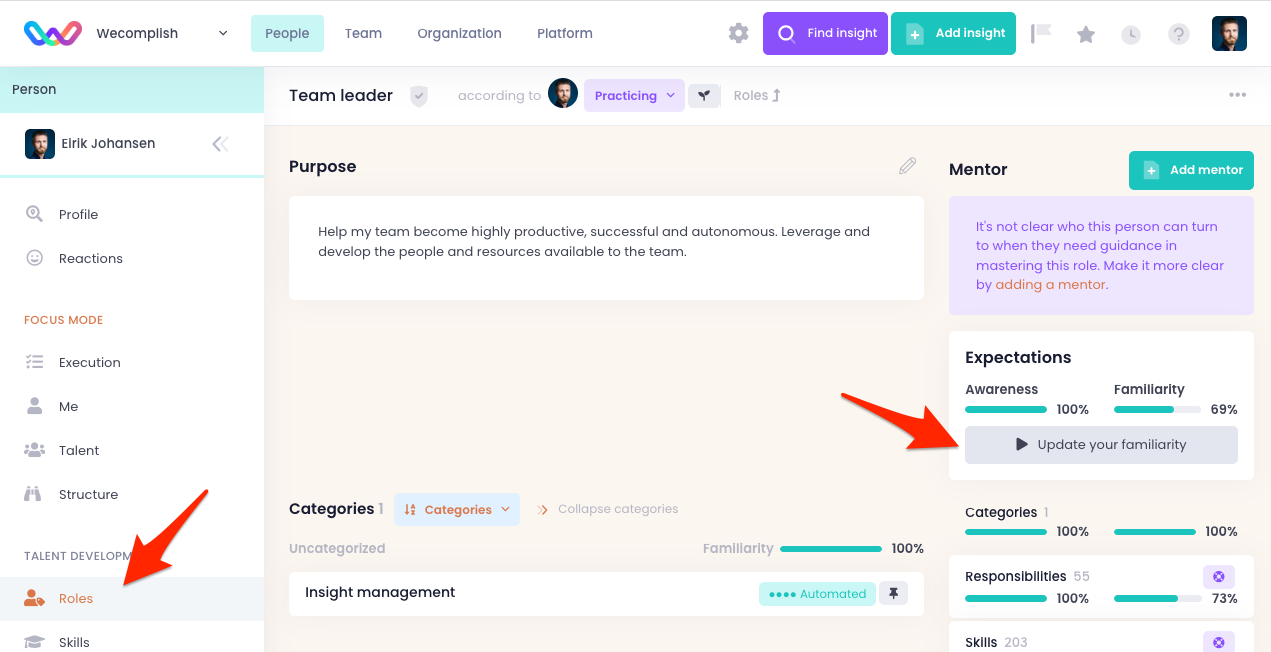The image size is (1271, 652).
Task: Click Update your familiarity button
Action: tap(1101, 445)
